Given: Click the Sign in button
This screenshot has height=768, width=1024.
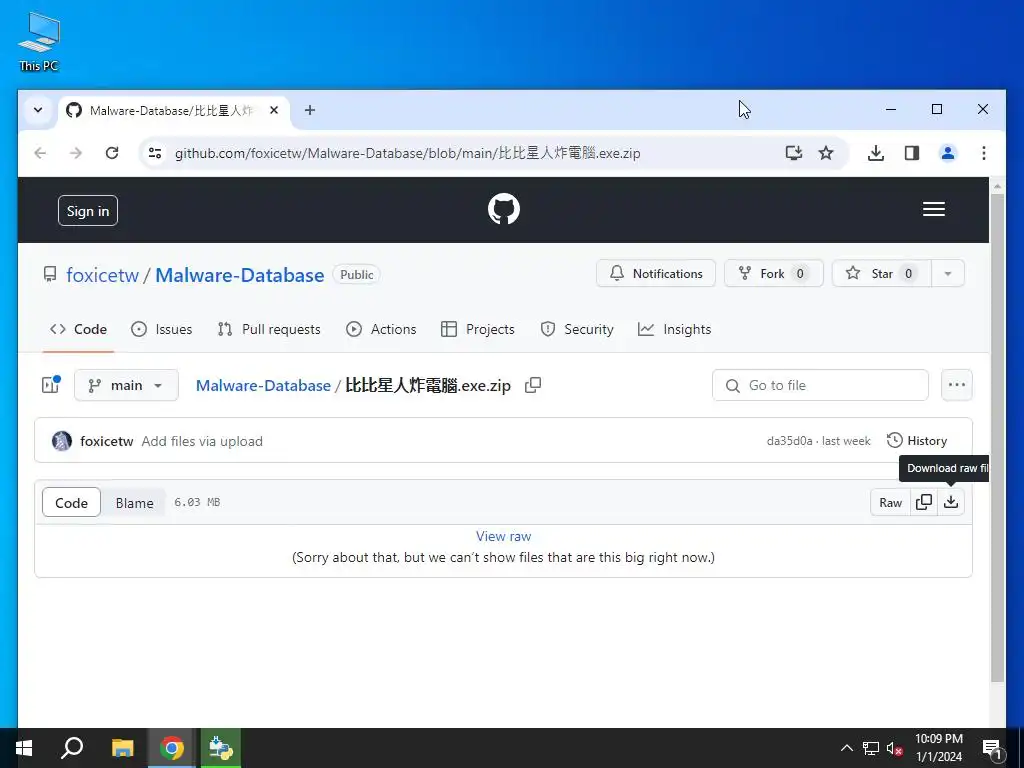Looking at the screenshot, I should (88, 210).
